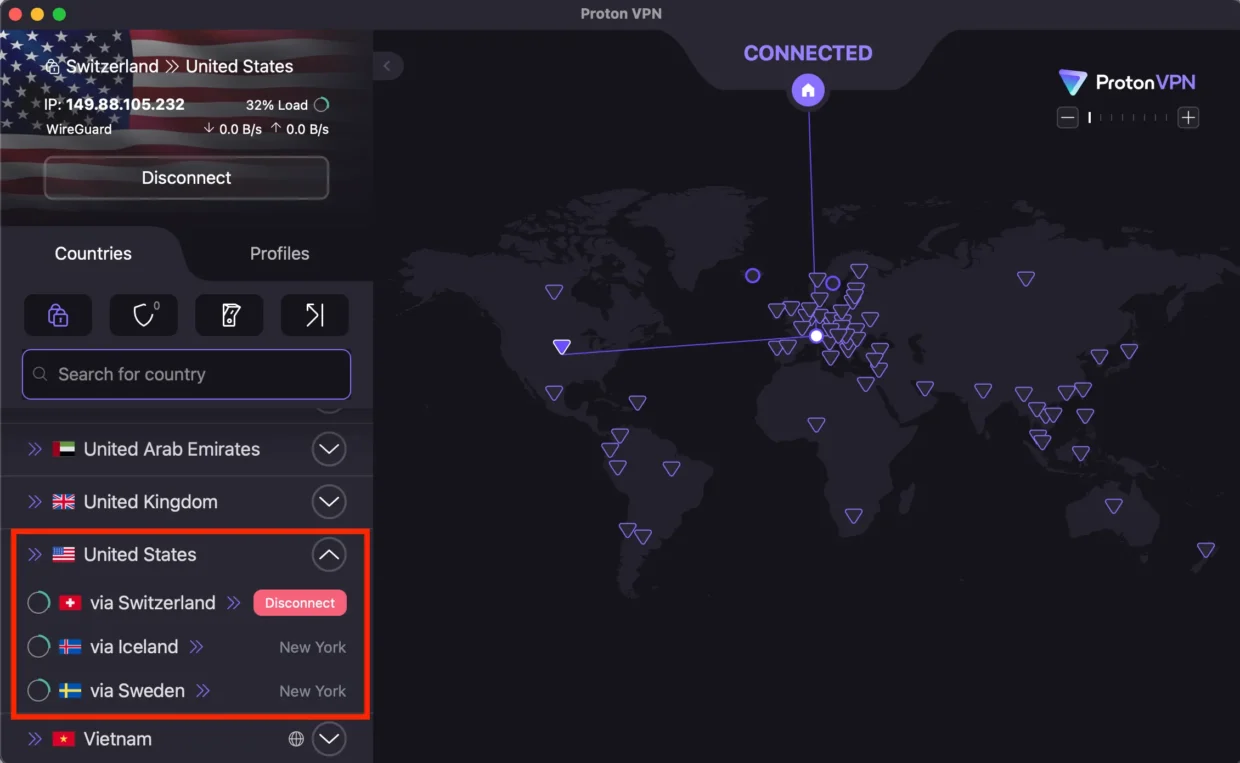Click the Search for country field

coord(187,374)
